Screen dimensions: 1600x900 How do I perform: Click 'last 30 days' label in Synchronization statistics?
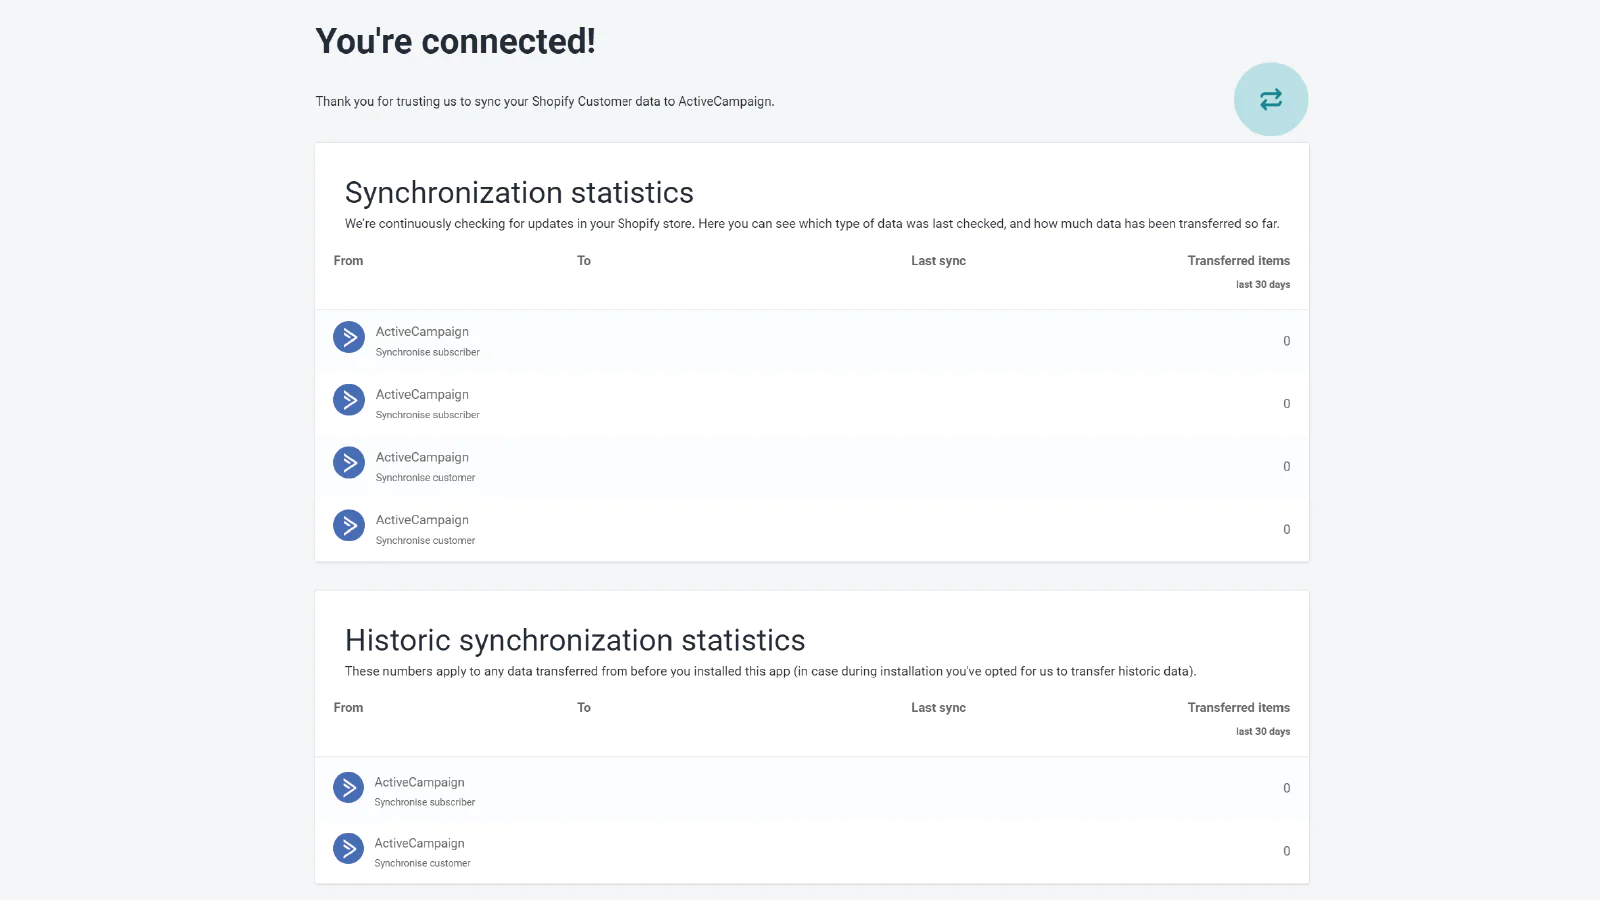[x=1263, y=285]
